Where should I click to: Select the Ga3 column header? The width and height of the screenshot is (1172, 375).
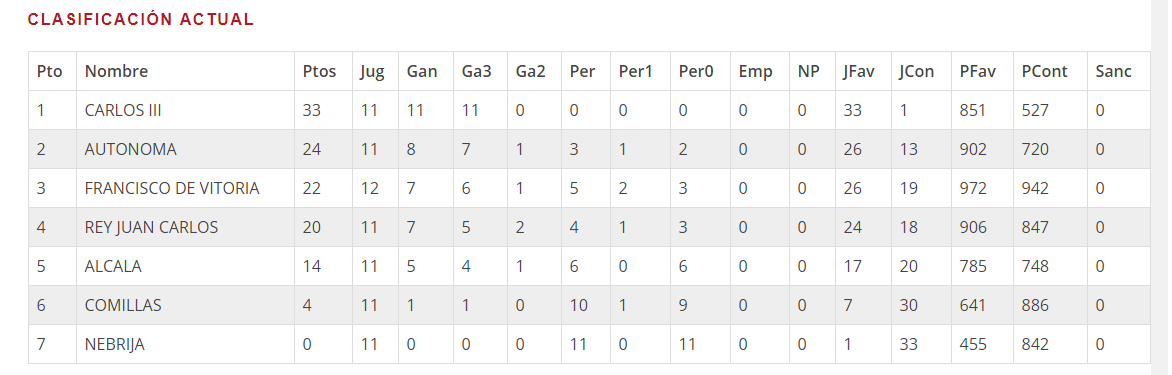[x=475, y=72]
